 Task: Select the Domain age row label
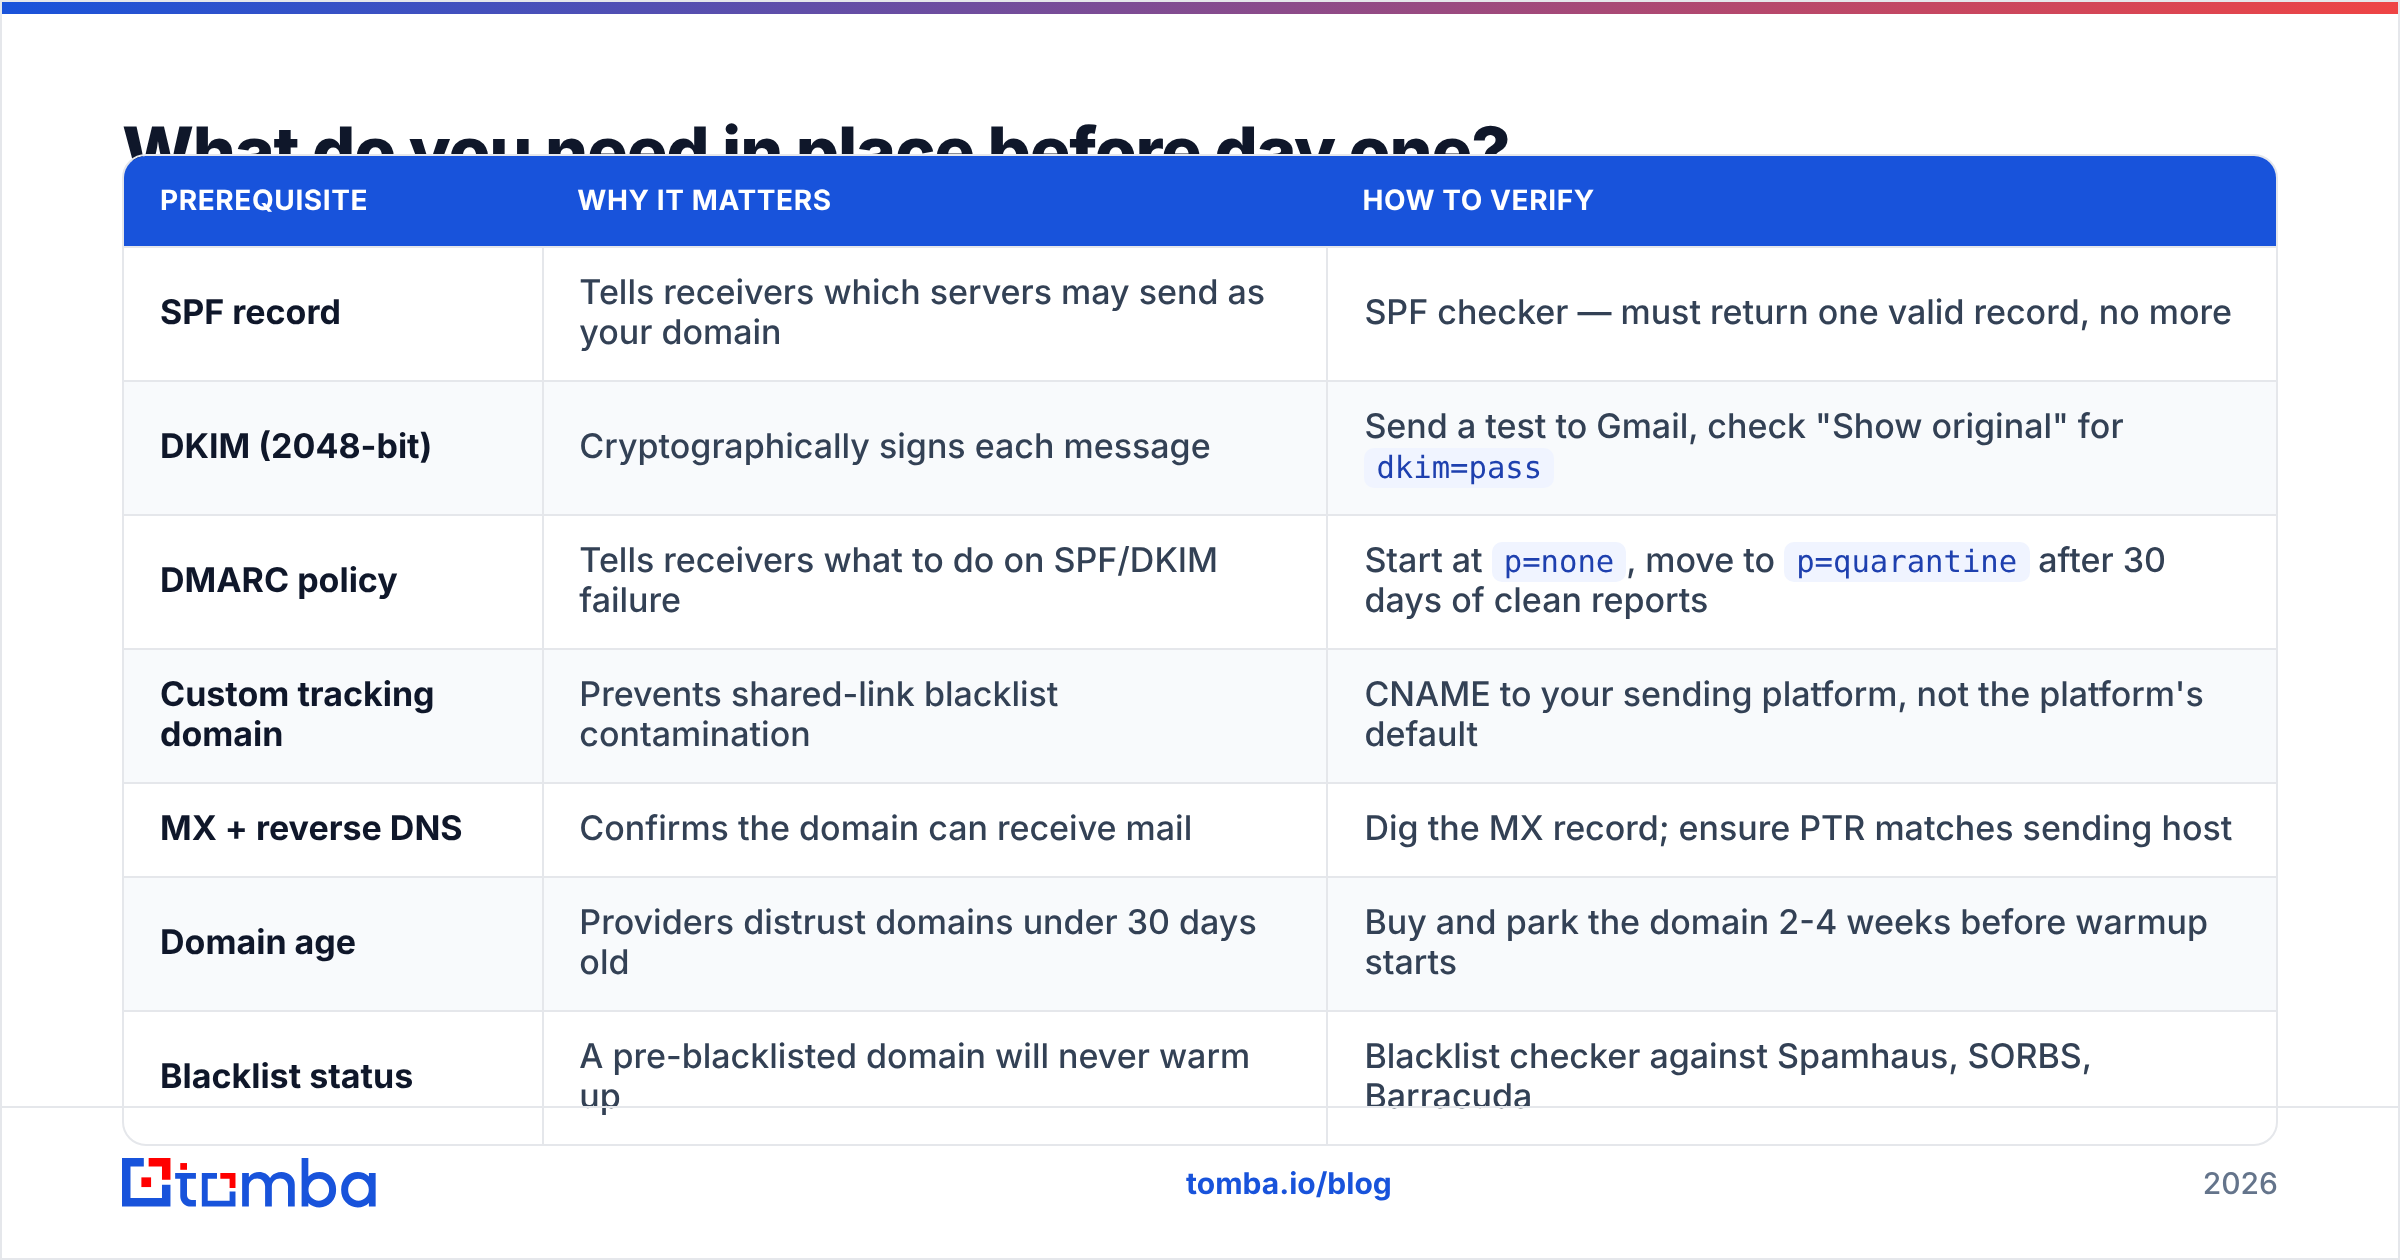(x=257, y=943)
